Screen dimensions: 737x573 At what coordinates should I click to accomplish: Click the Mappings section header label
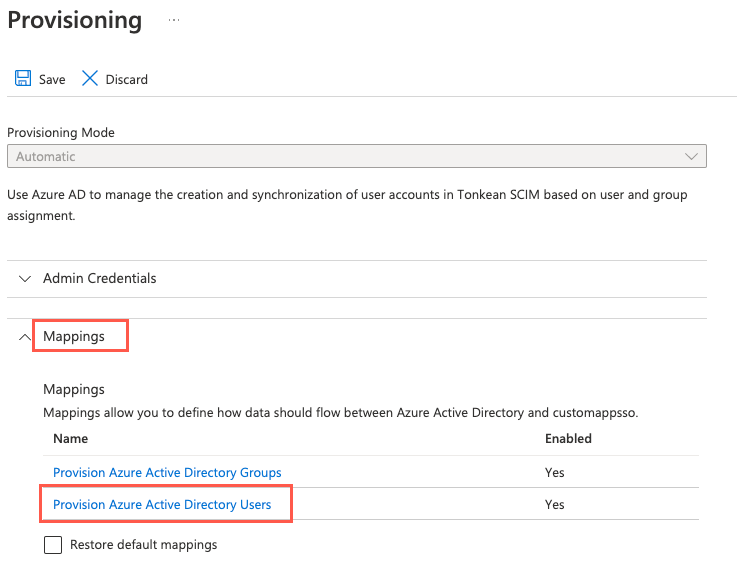click(x=74, y=337)
